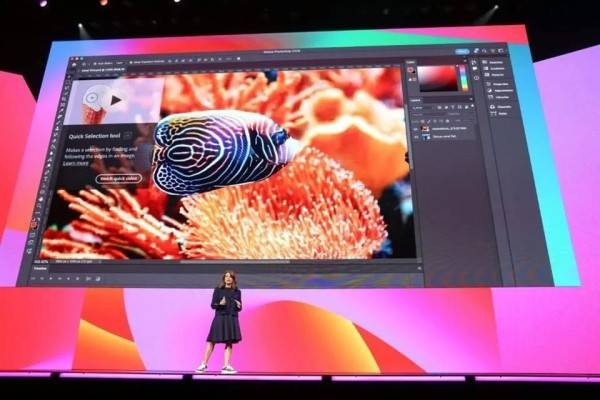The width and height of the screenshot is (600, 400).
Task: Open the layer blending mode dropdown
Action: click(429, 114)
